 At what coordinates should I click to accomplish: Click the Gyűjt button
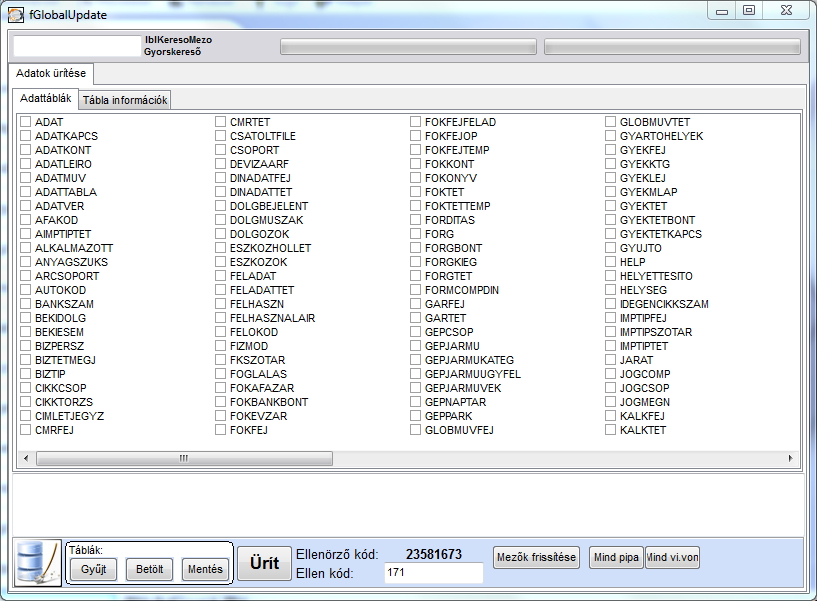click(94, 569)
